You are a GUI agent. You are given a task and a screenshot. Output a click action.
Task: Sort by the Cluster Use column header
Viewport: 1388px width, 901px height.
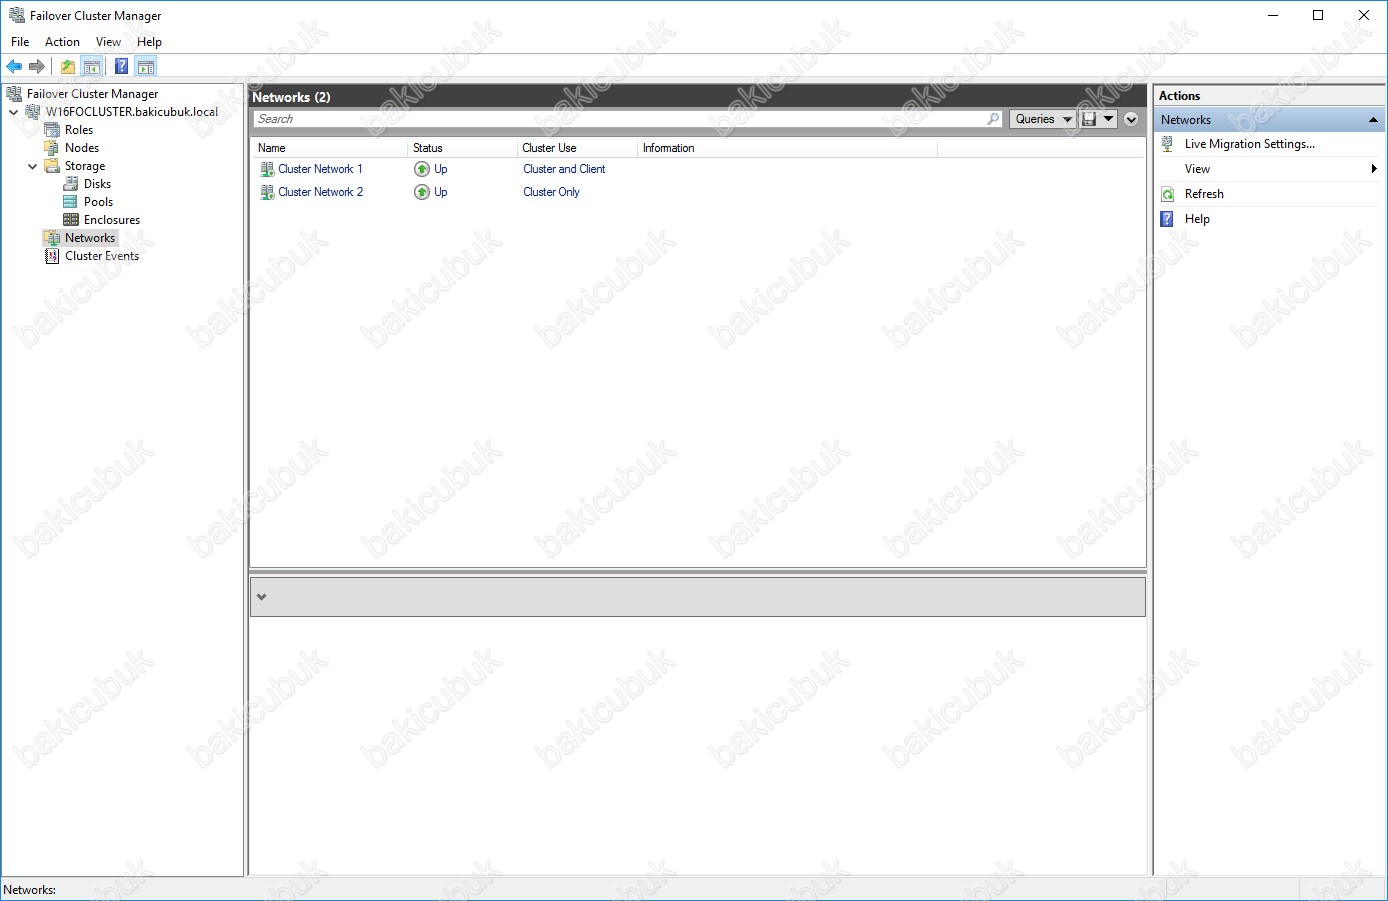click(x=577, y=148)
